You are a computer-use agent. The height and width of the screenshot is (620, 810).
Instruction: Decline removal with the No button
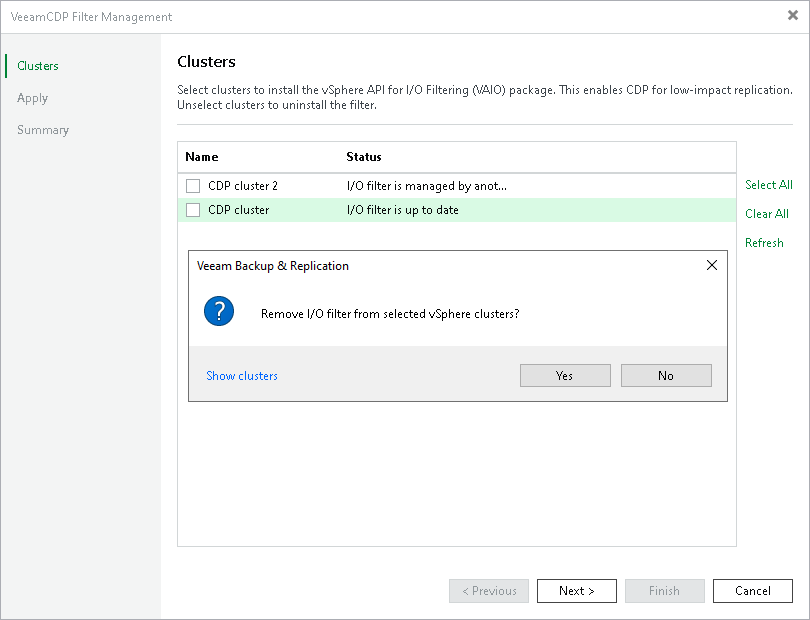pos(666,376)
